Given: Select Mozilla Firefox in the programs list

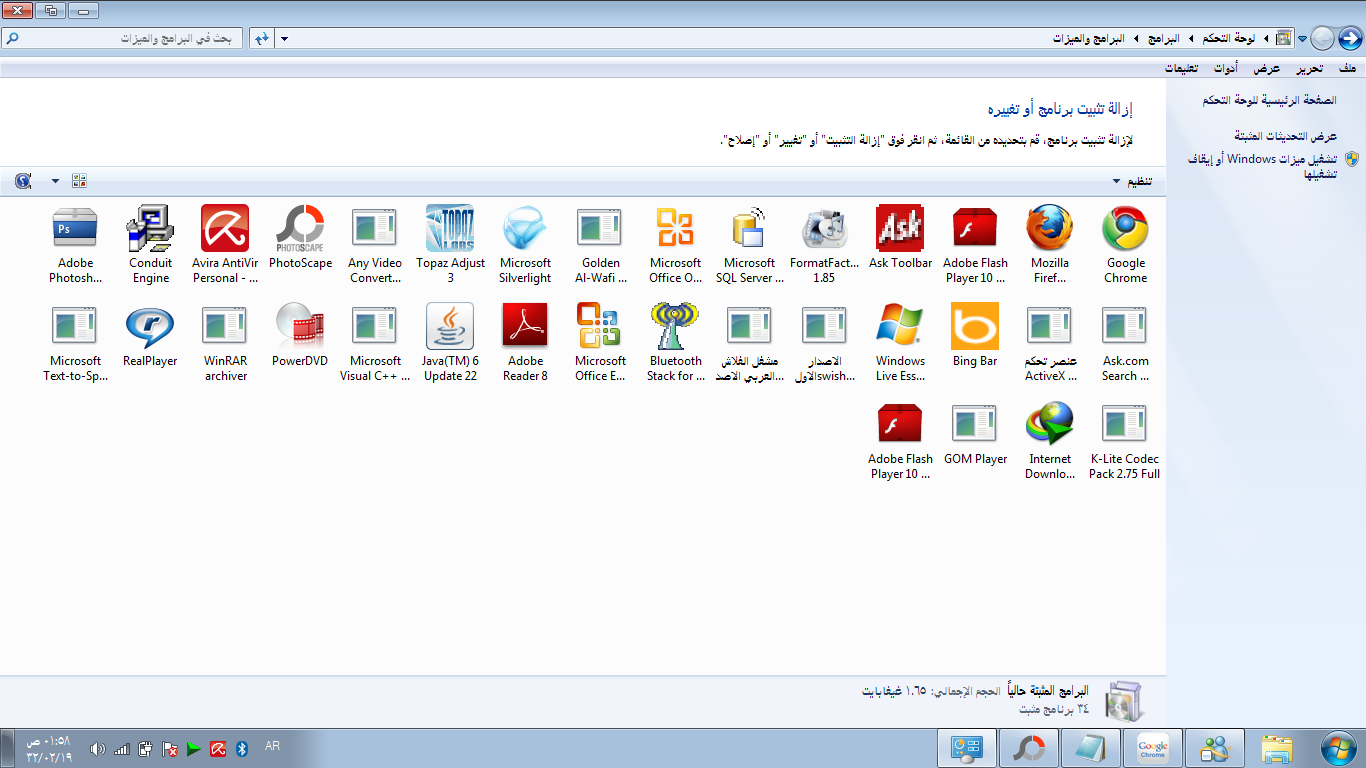Looking at the screenshot, I should [x=1050, y=229].
